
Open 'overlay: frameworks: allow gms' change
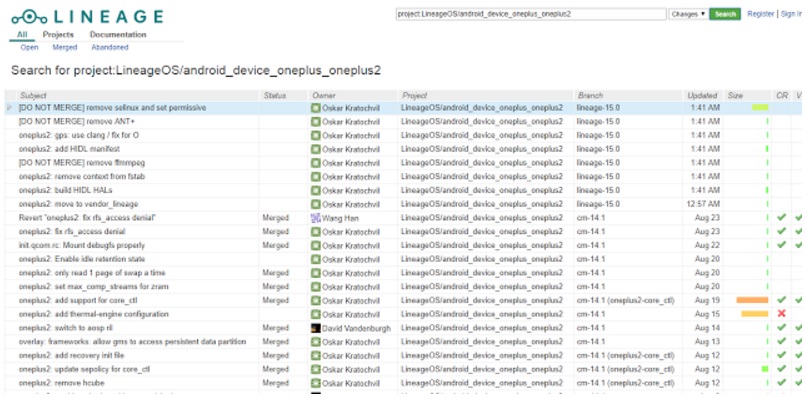point(132,342)
